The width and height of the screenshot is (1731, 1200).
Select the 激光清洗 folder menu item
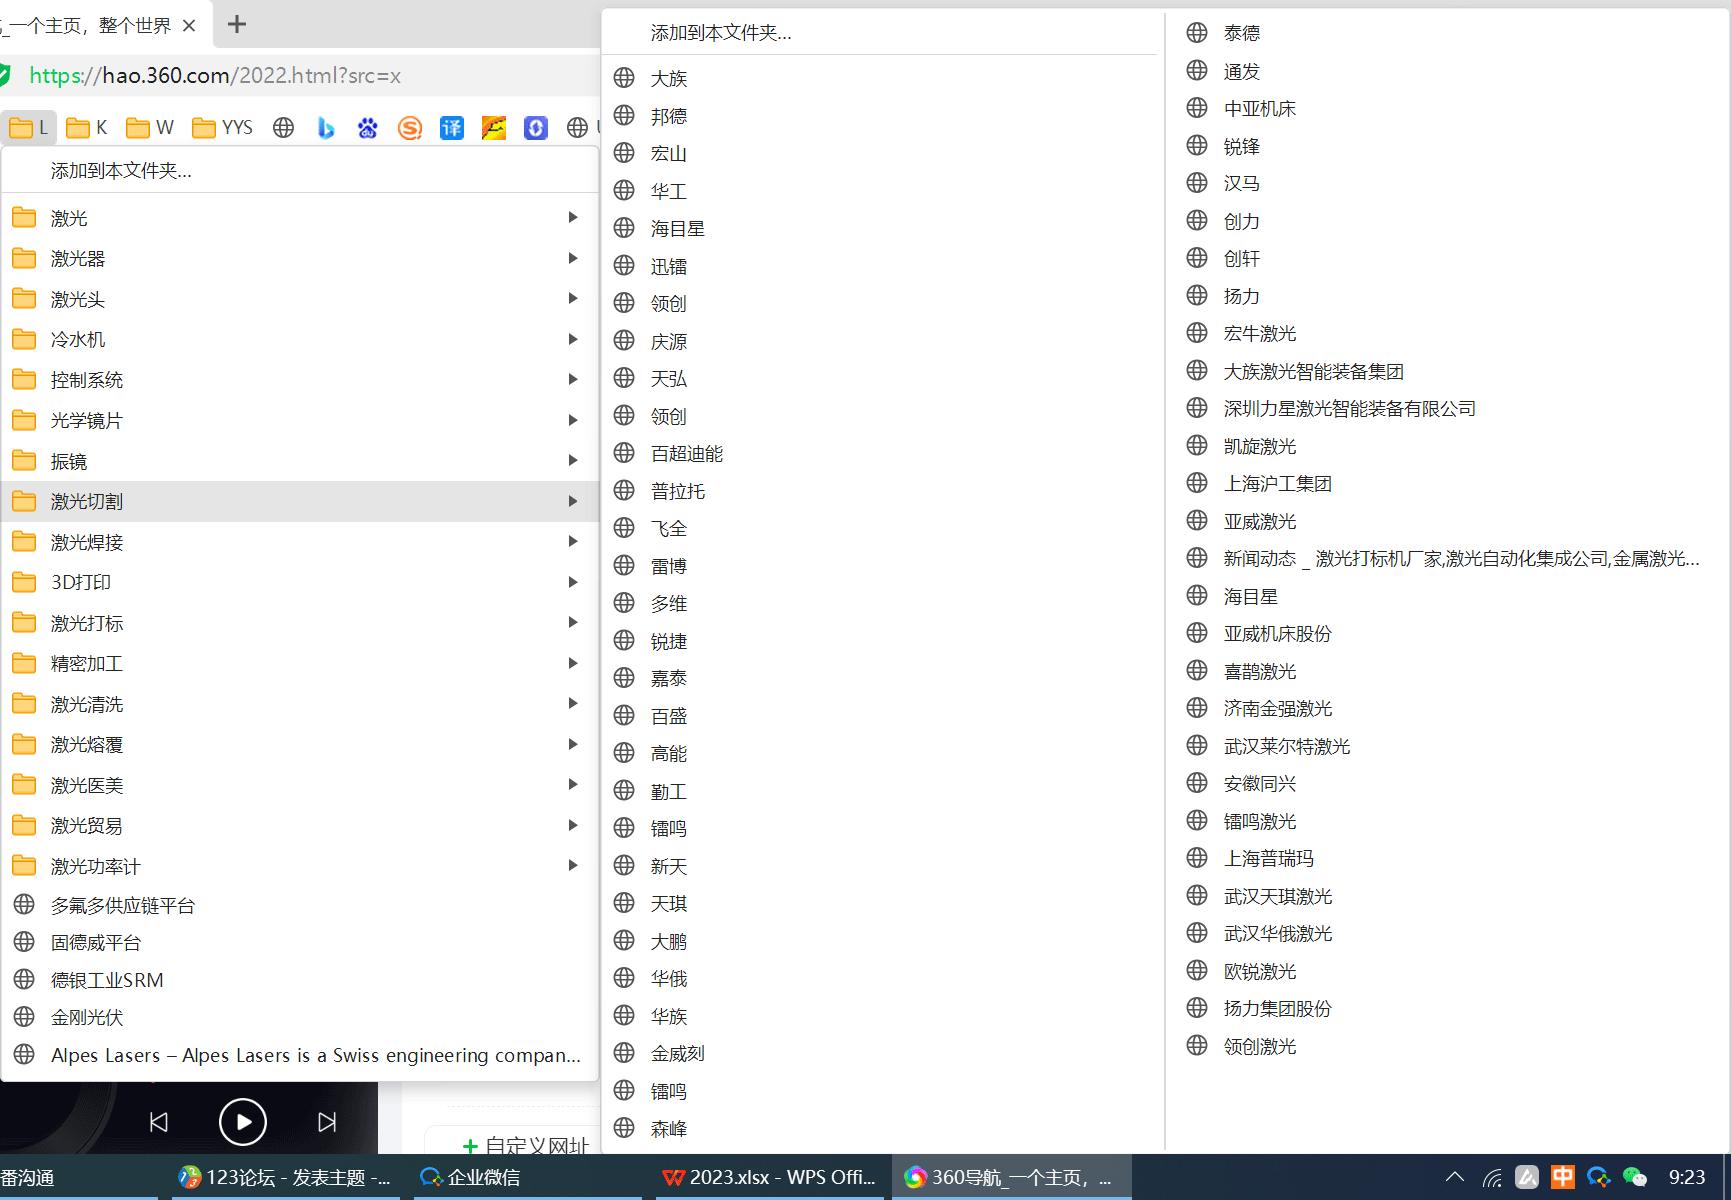(x=300, y=704)
